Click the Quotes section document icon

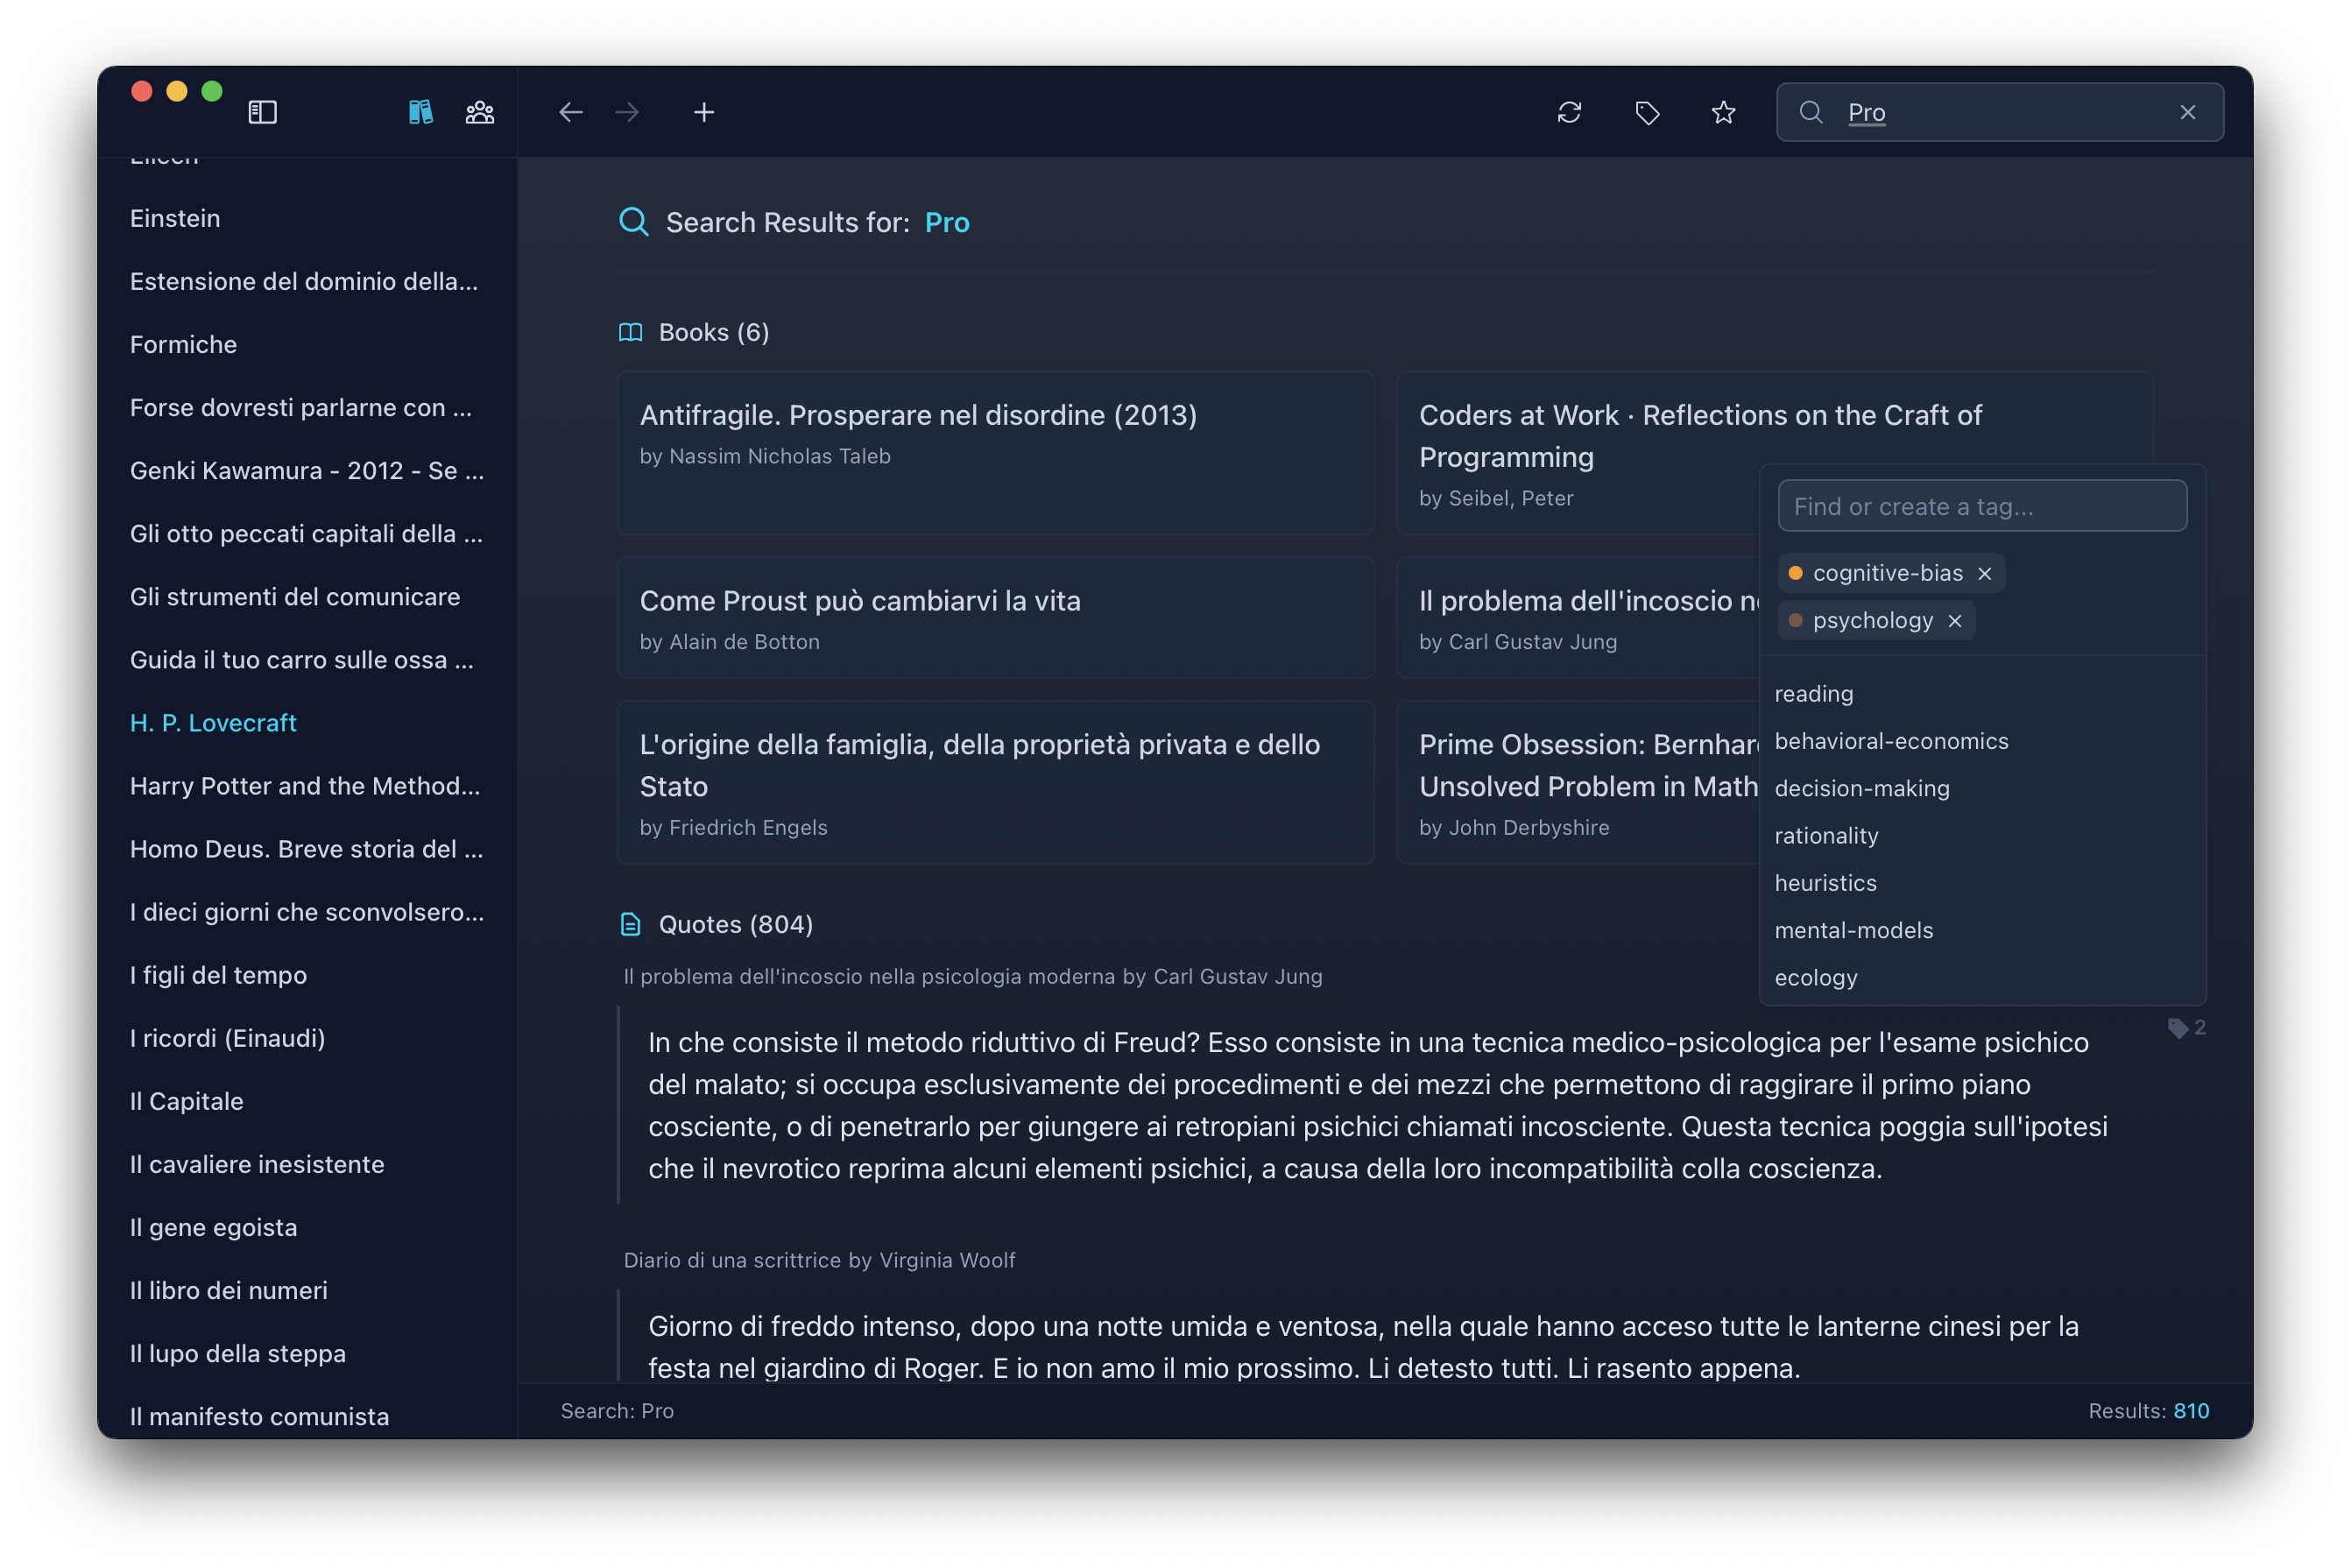pos(630,924)
